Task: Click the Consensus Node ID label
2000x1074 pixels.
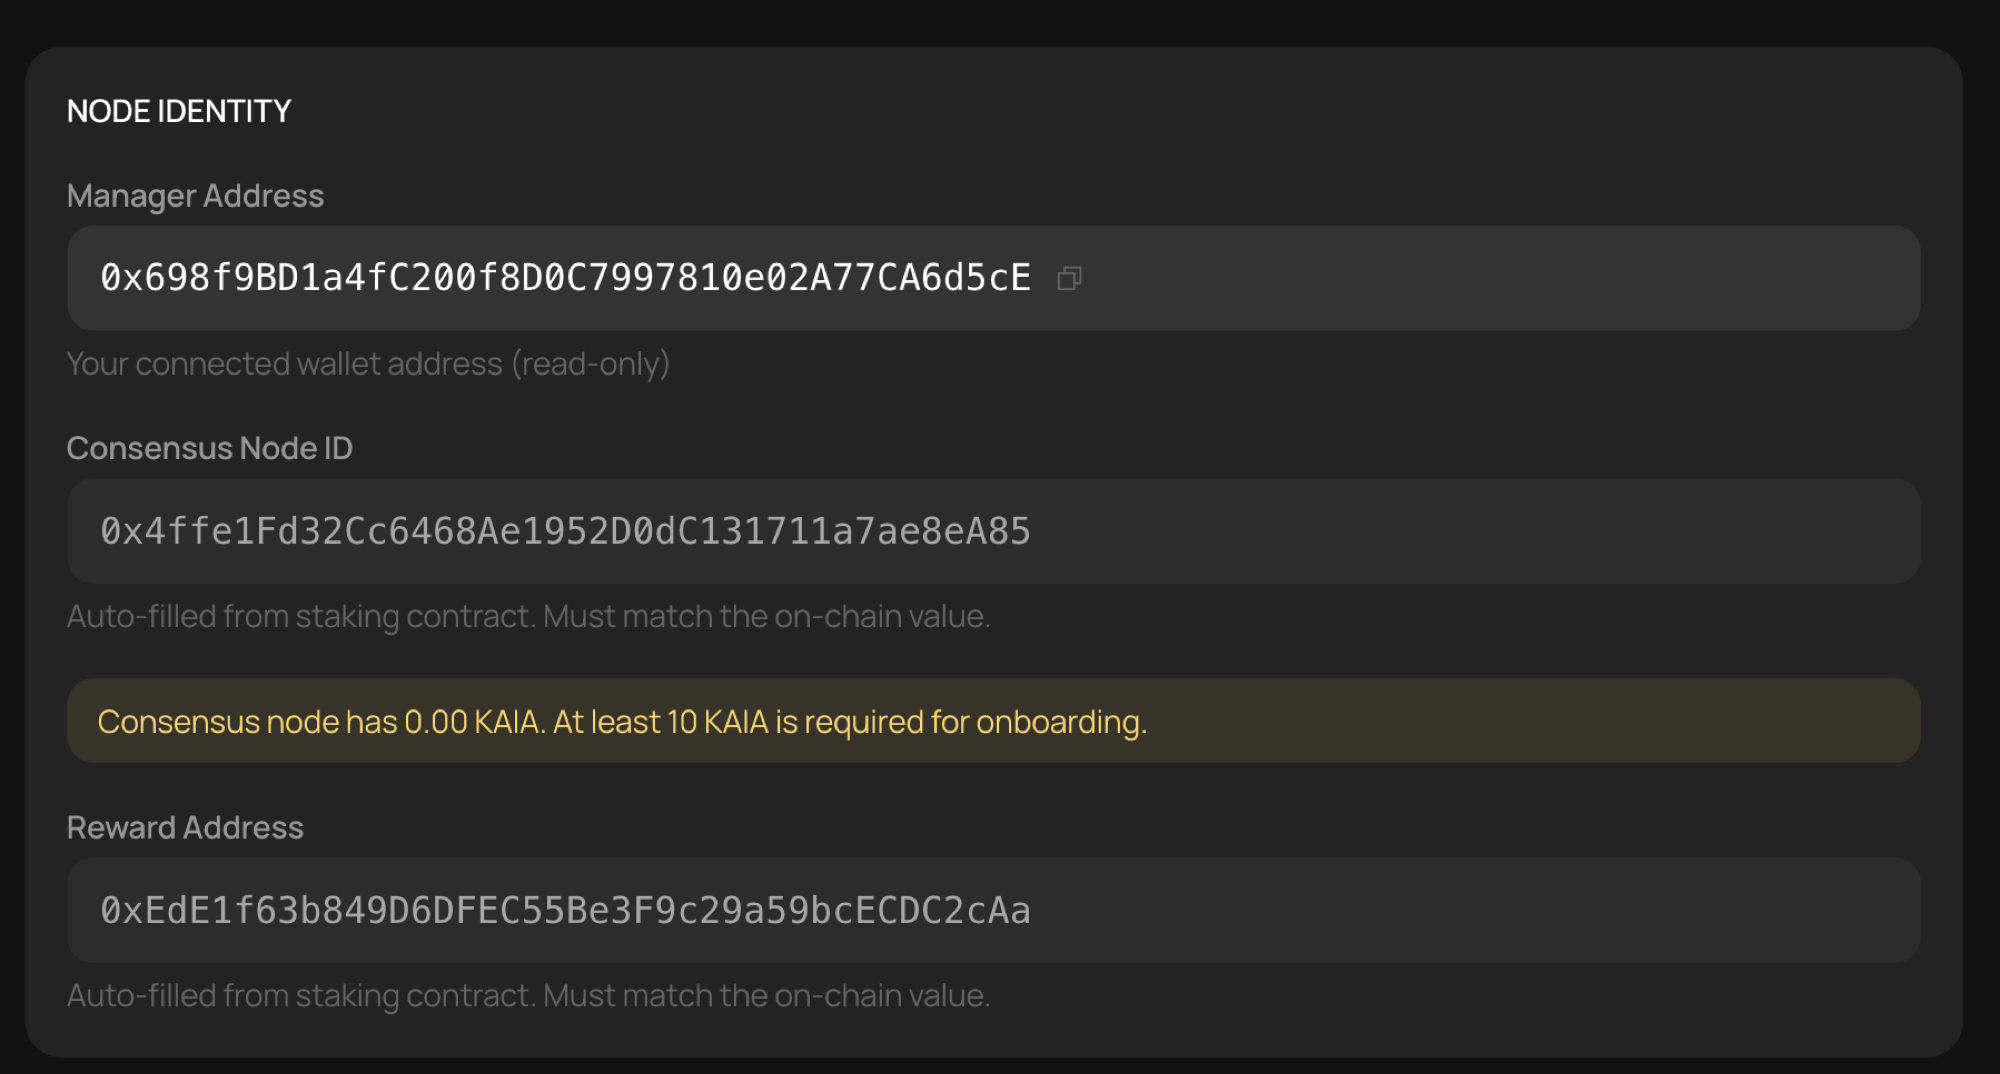Action: tap(209, 448)
